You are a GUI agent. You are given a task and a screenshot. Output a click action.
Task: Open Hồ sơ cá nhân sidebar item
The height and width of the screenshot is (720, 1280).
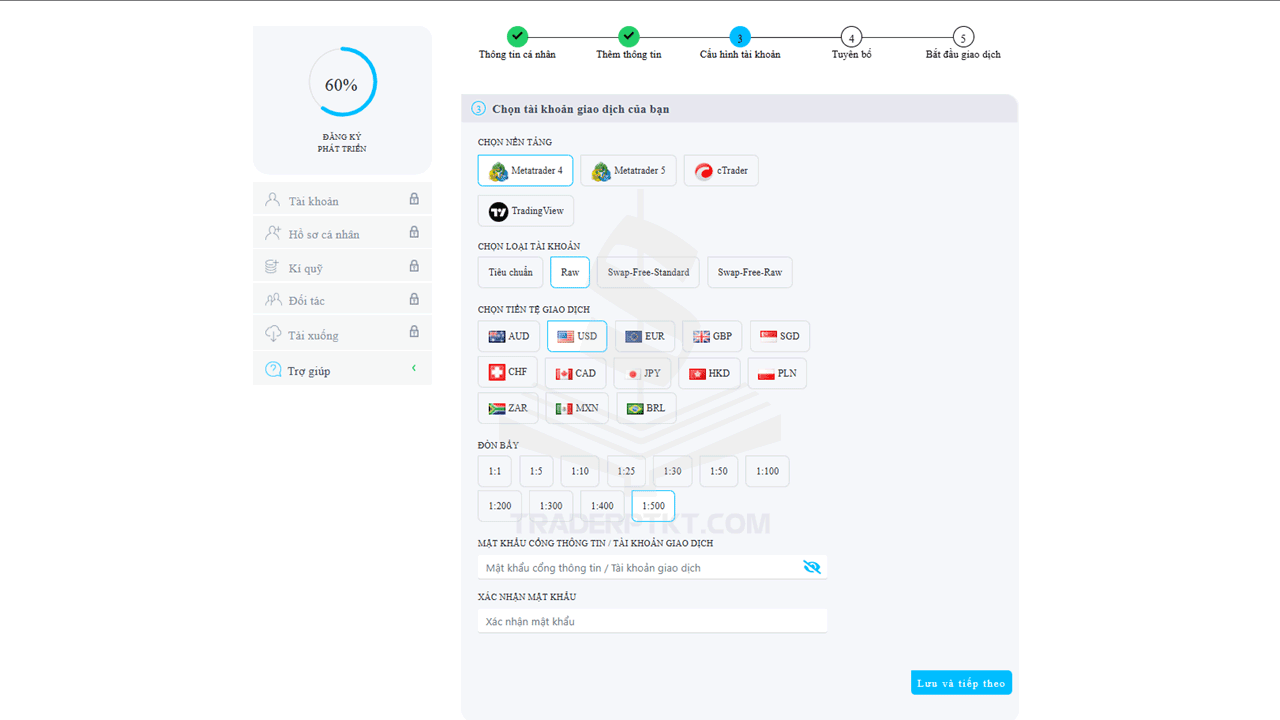[x=342, y=233]
